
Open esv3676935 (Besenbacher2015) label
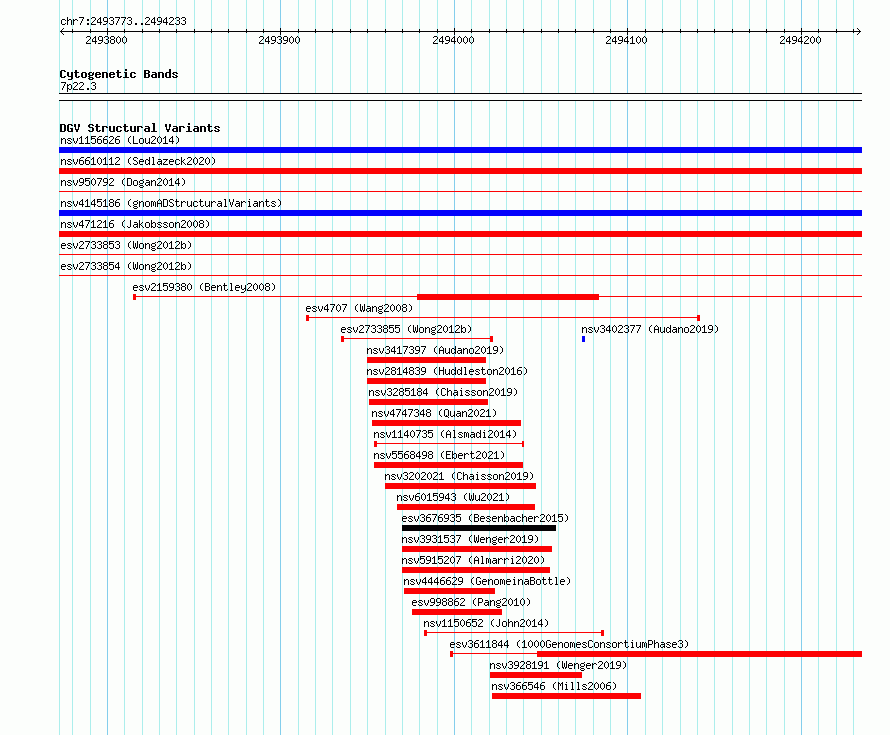point(485,518)
